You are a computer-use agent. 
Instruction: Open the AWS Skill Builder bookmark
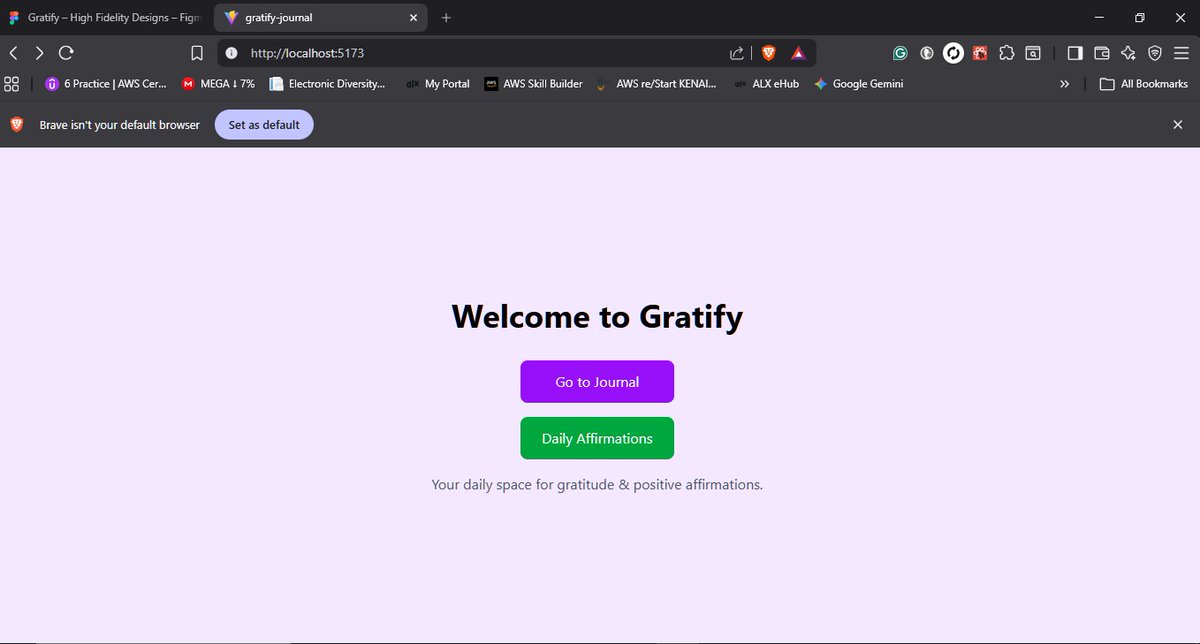tap(534, 84)
